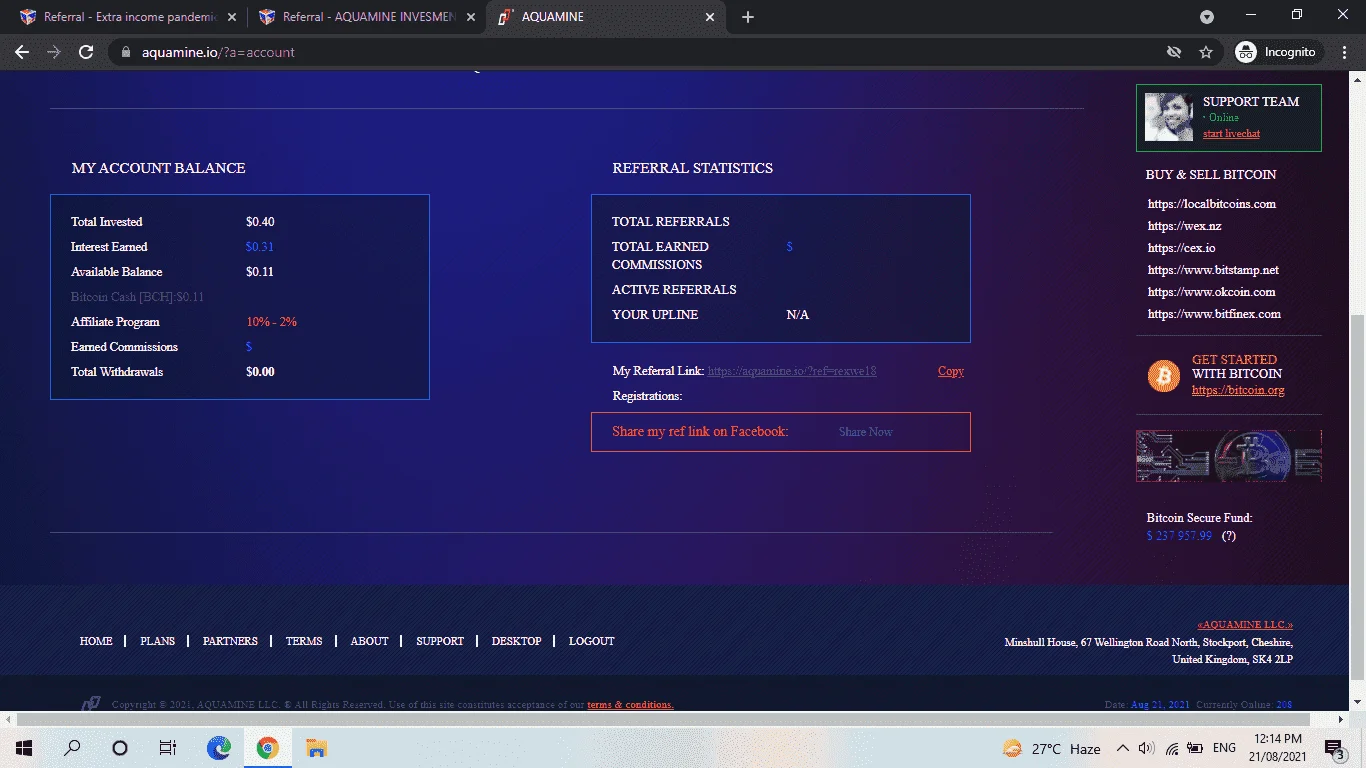The image size is (1366, 768).
Task: Click «AQUAMINE LLC.» company link
Action: [x=1245, y=624]
